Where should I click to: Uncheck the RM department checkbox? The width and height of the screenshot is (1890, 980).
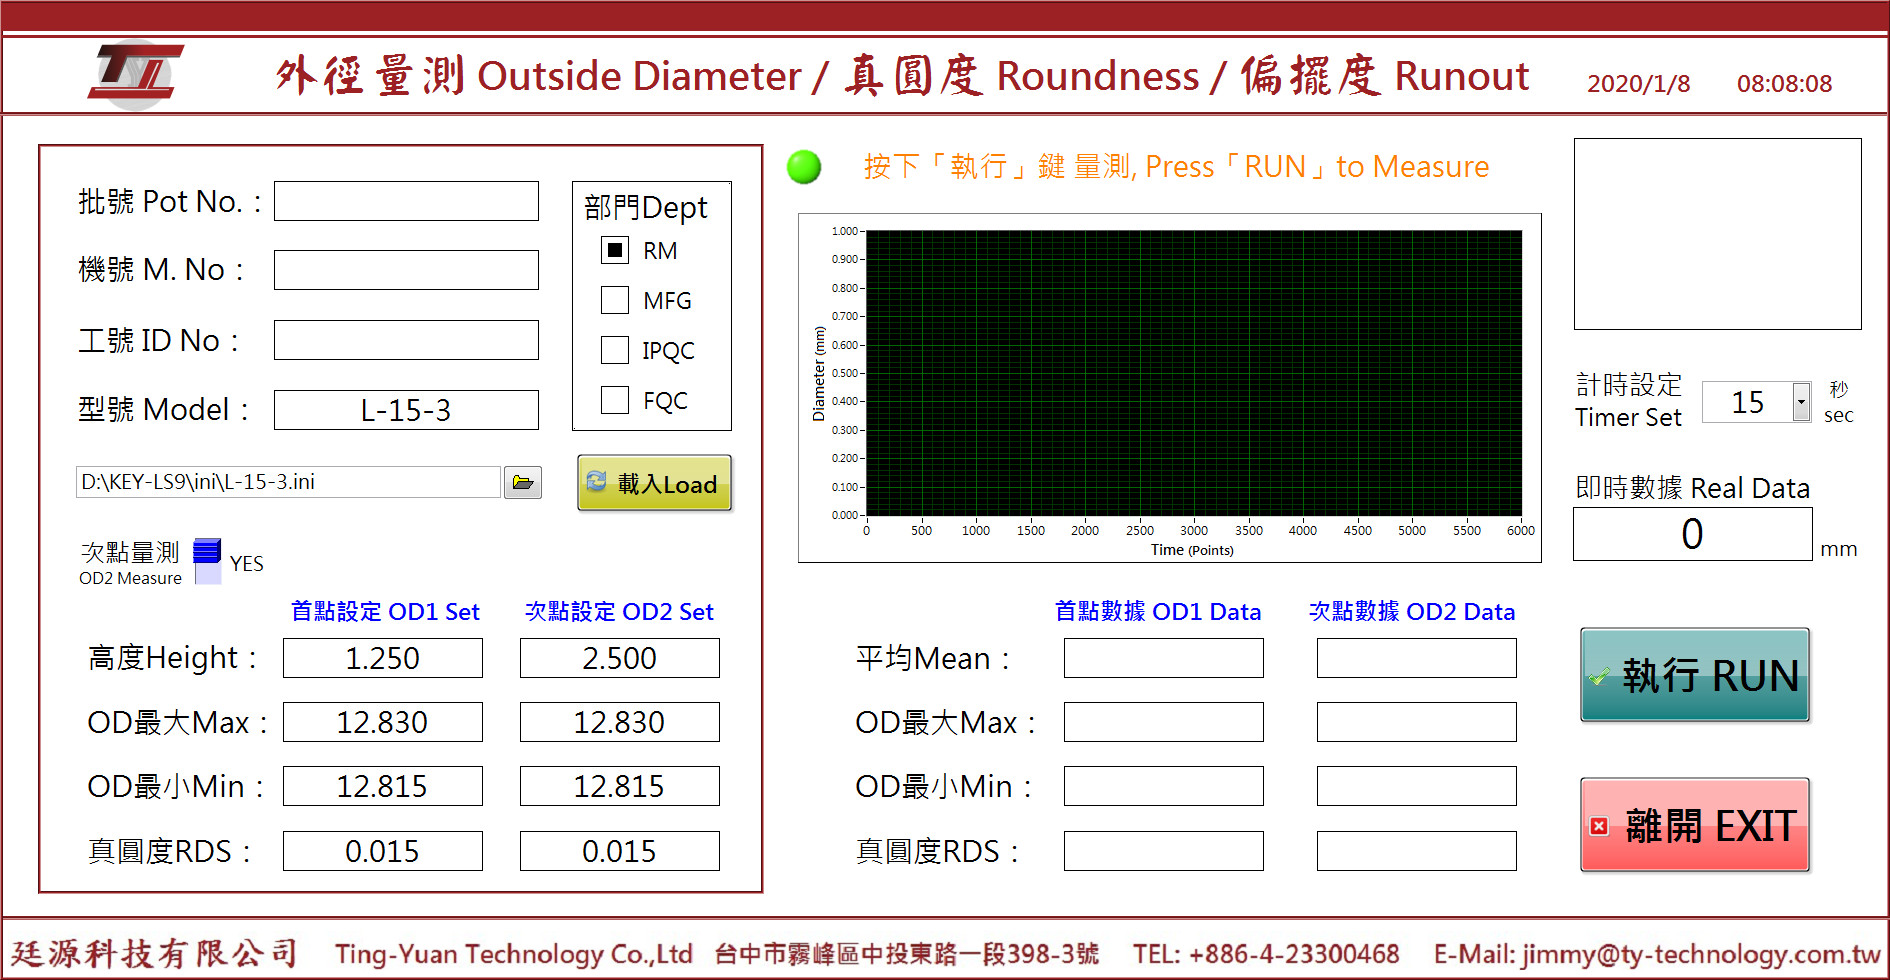[x=615, y=250]
